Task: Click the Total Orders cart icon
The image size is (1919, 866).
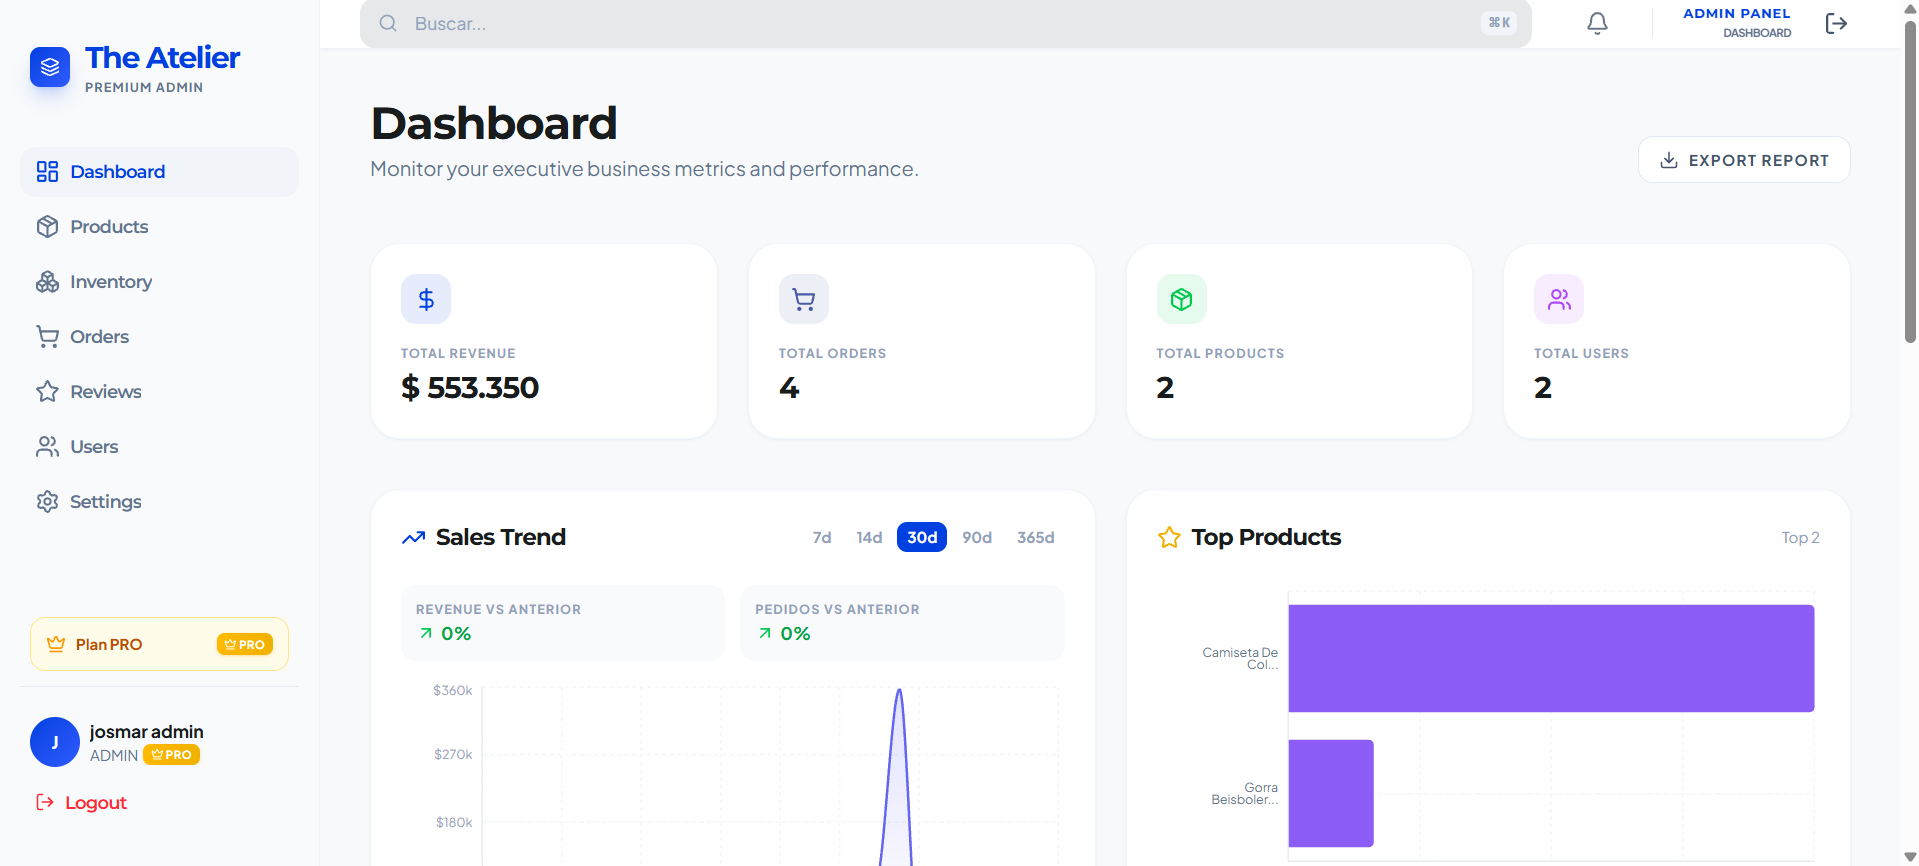Action: click(x=804, y=299)
